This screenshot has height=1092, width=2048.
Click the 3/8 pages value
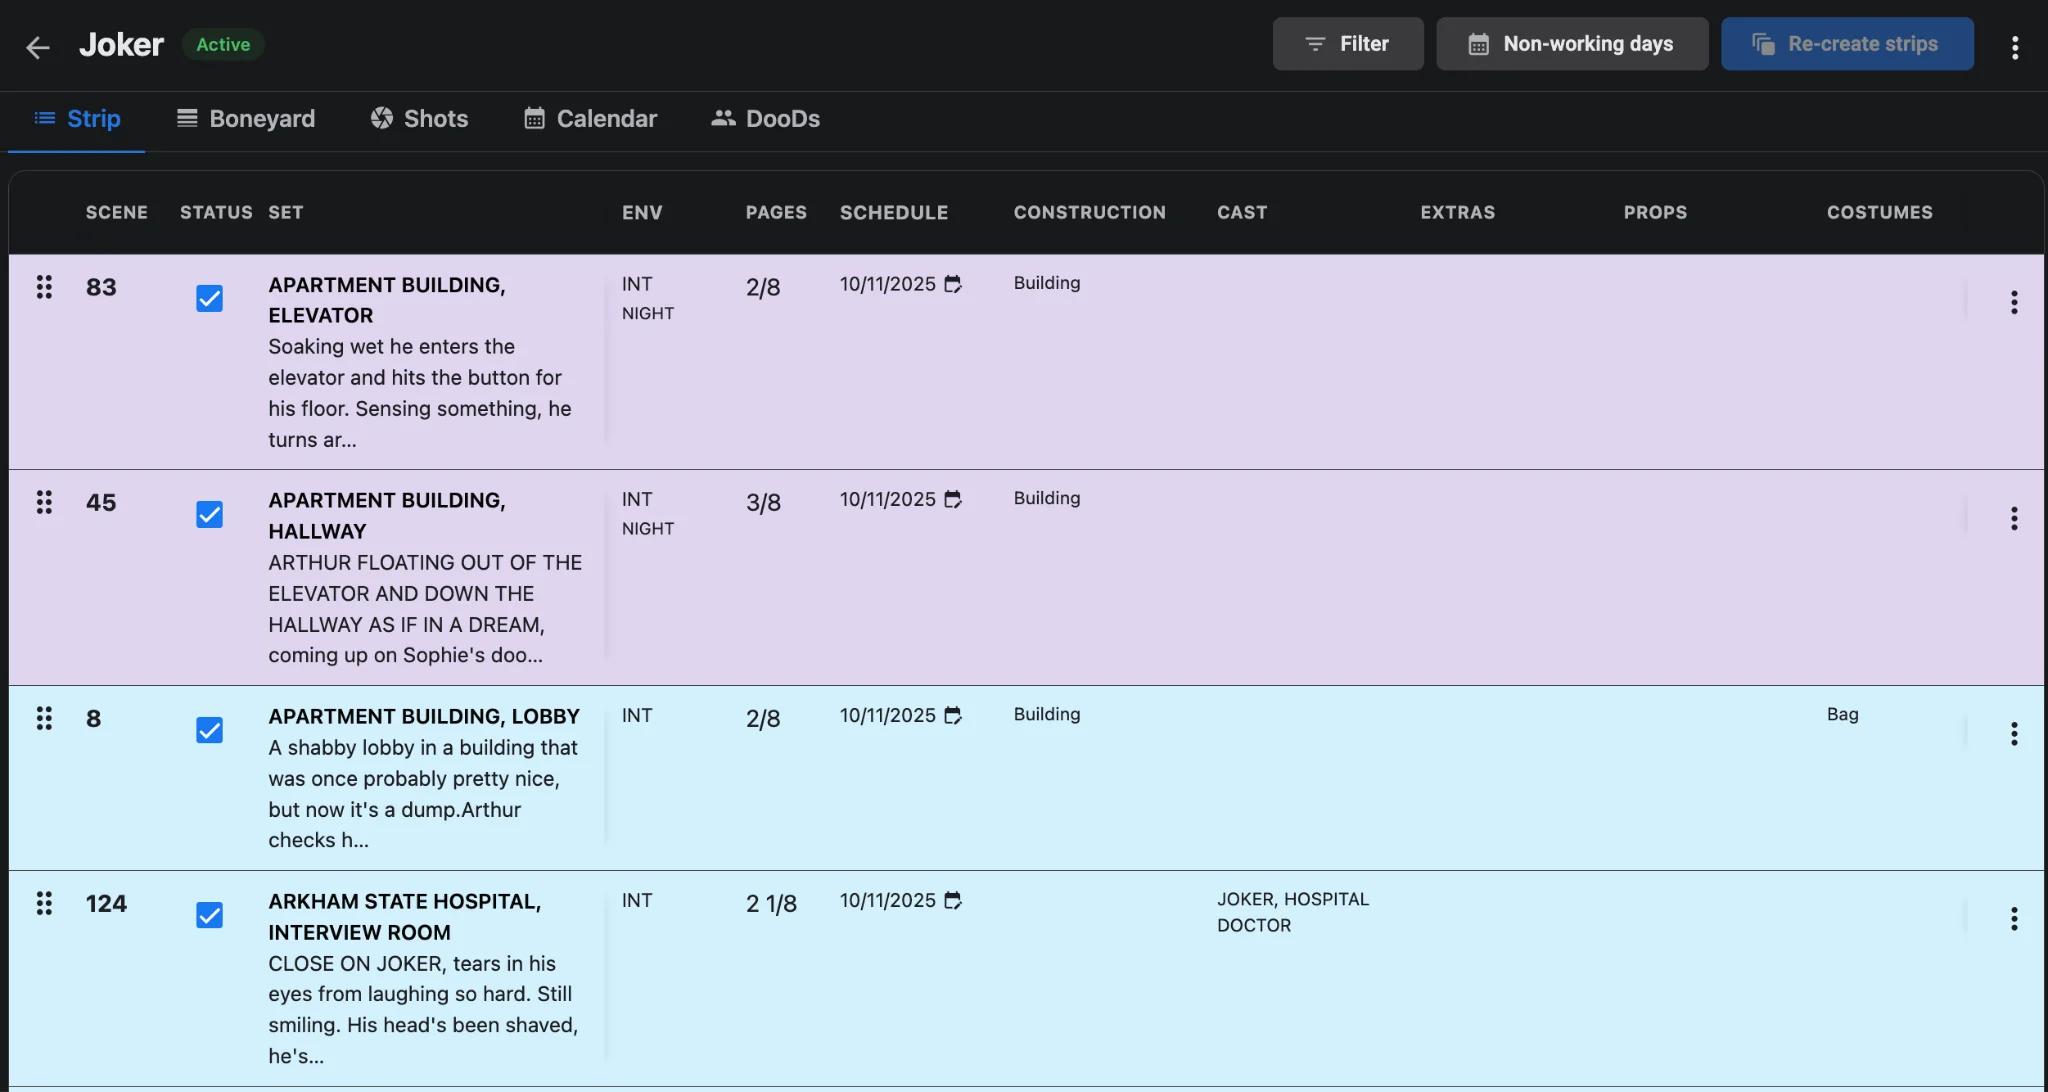[763, 503]
